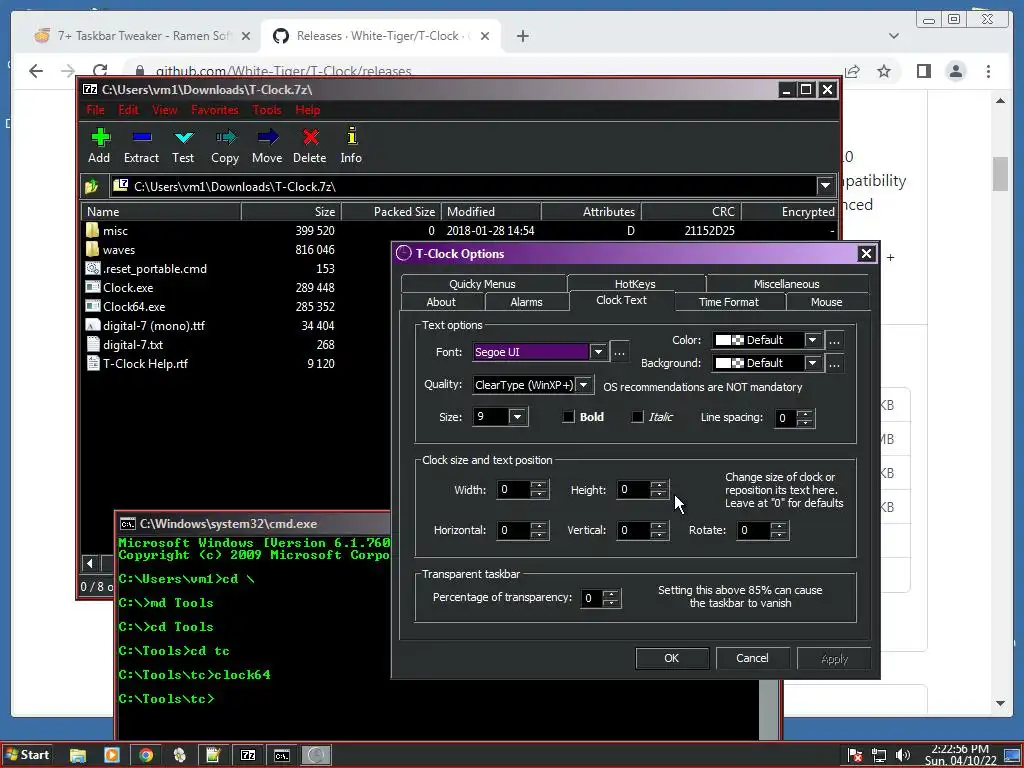Open the 7-Zip Favorites menu
This screenshot has width=1024, height=768.
(214, 110)
